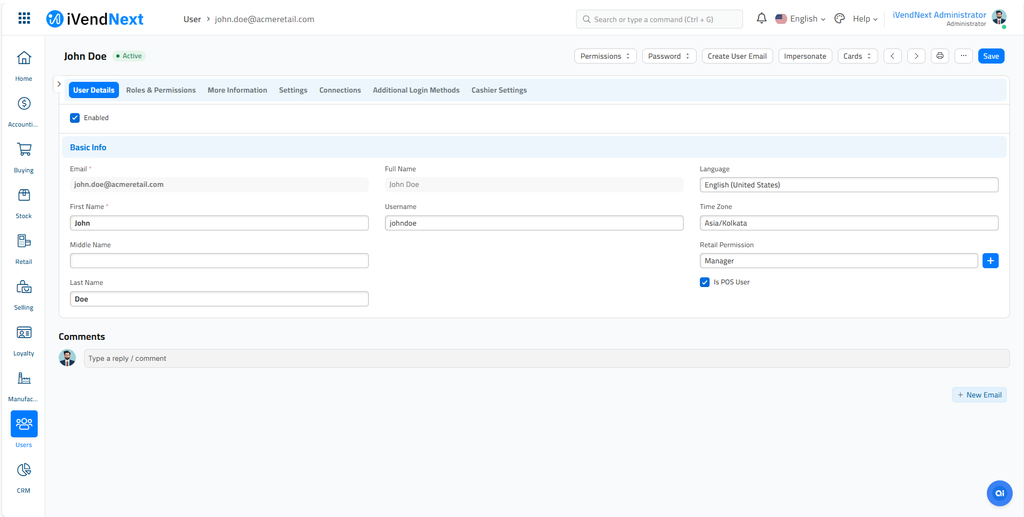Click the Impersonate button
The width and height of the screenshot is (1024, 517).
(x=805, y=56)
